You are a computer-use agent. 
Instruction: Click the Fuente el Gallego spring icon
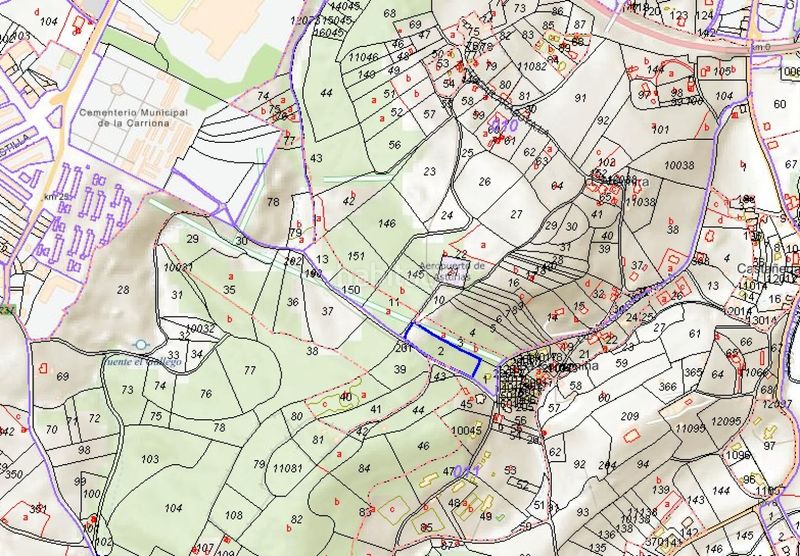(x=141, y=345)
